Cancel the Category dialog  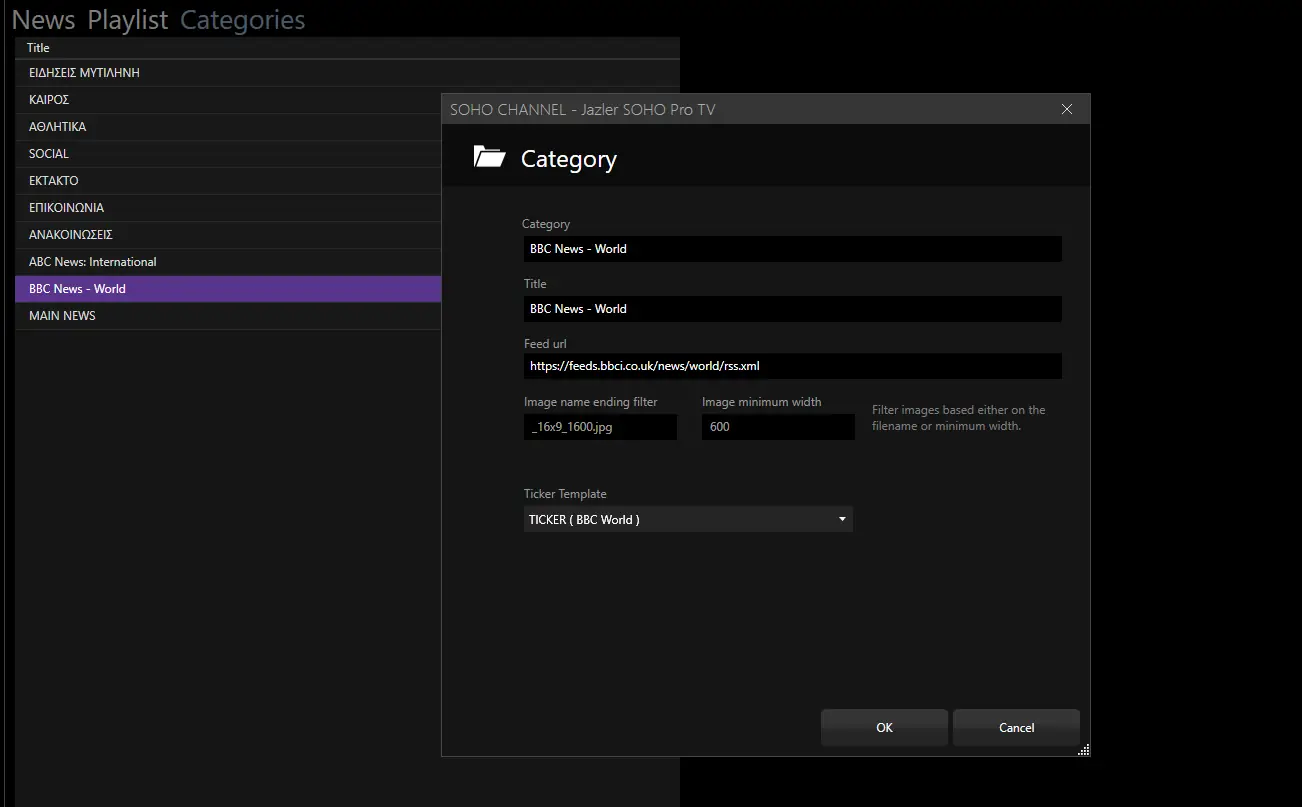pyautogui.click(x=1016, y=728)
